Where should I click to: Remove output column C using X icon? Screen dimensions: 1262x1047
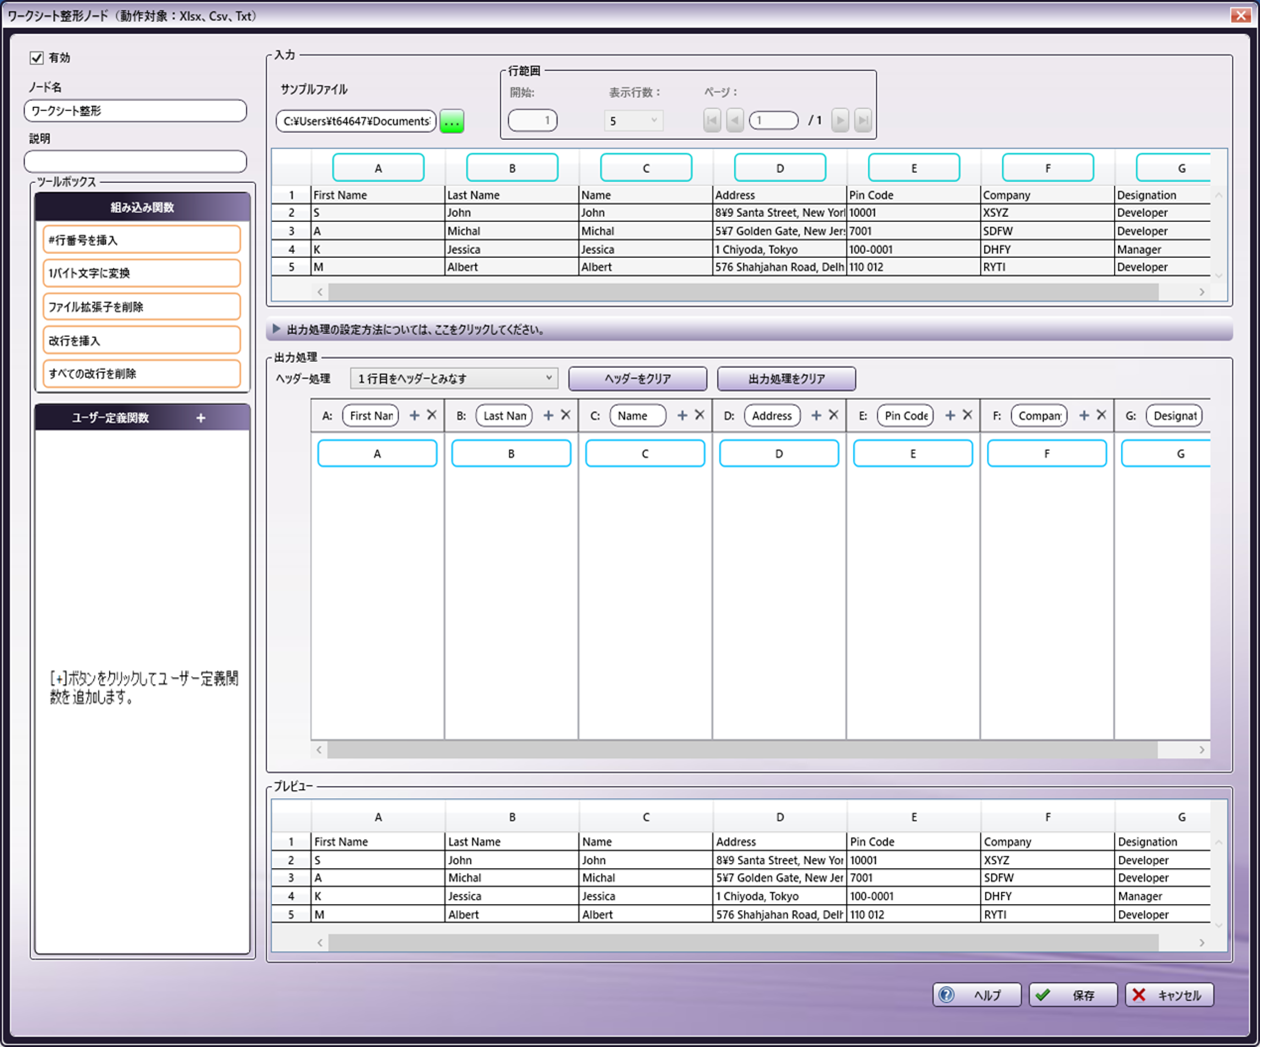pyautogui.click(x=700, y=415)
